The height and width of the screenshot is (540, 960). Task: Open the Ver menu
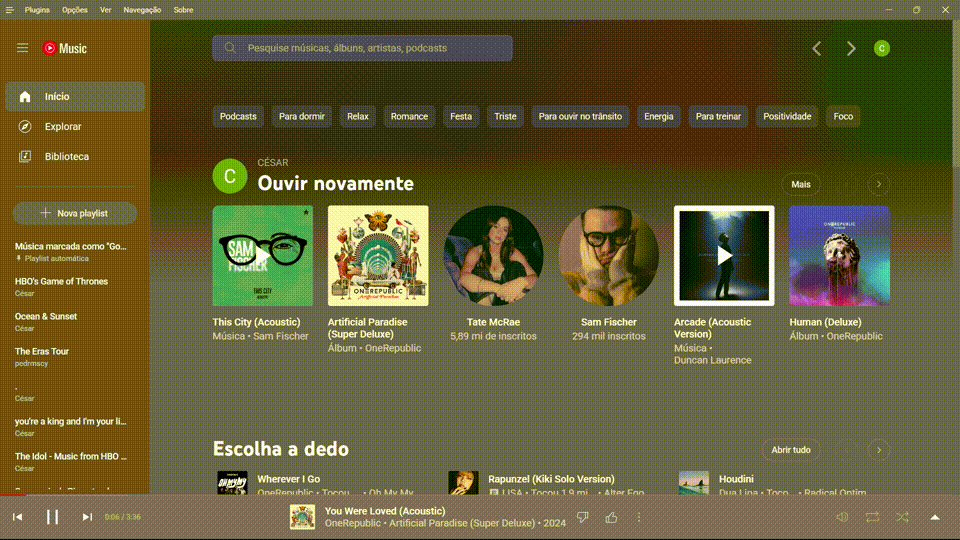pos(105,10)
